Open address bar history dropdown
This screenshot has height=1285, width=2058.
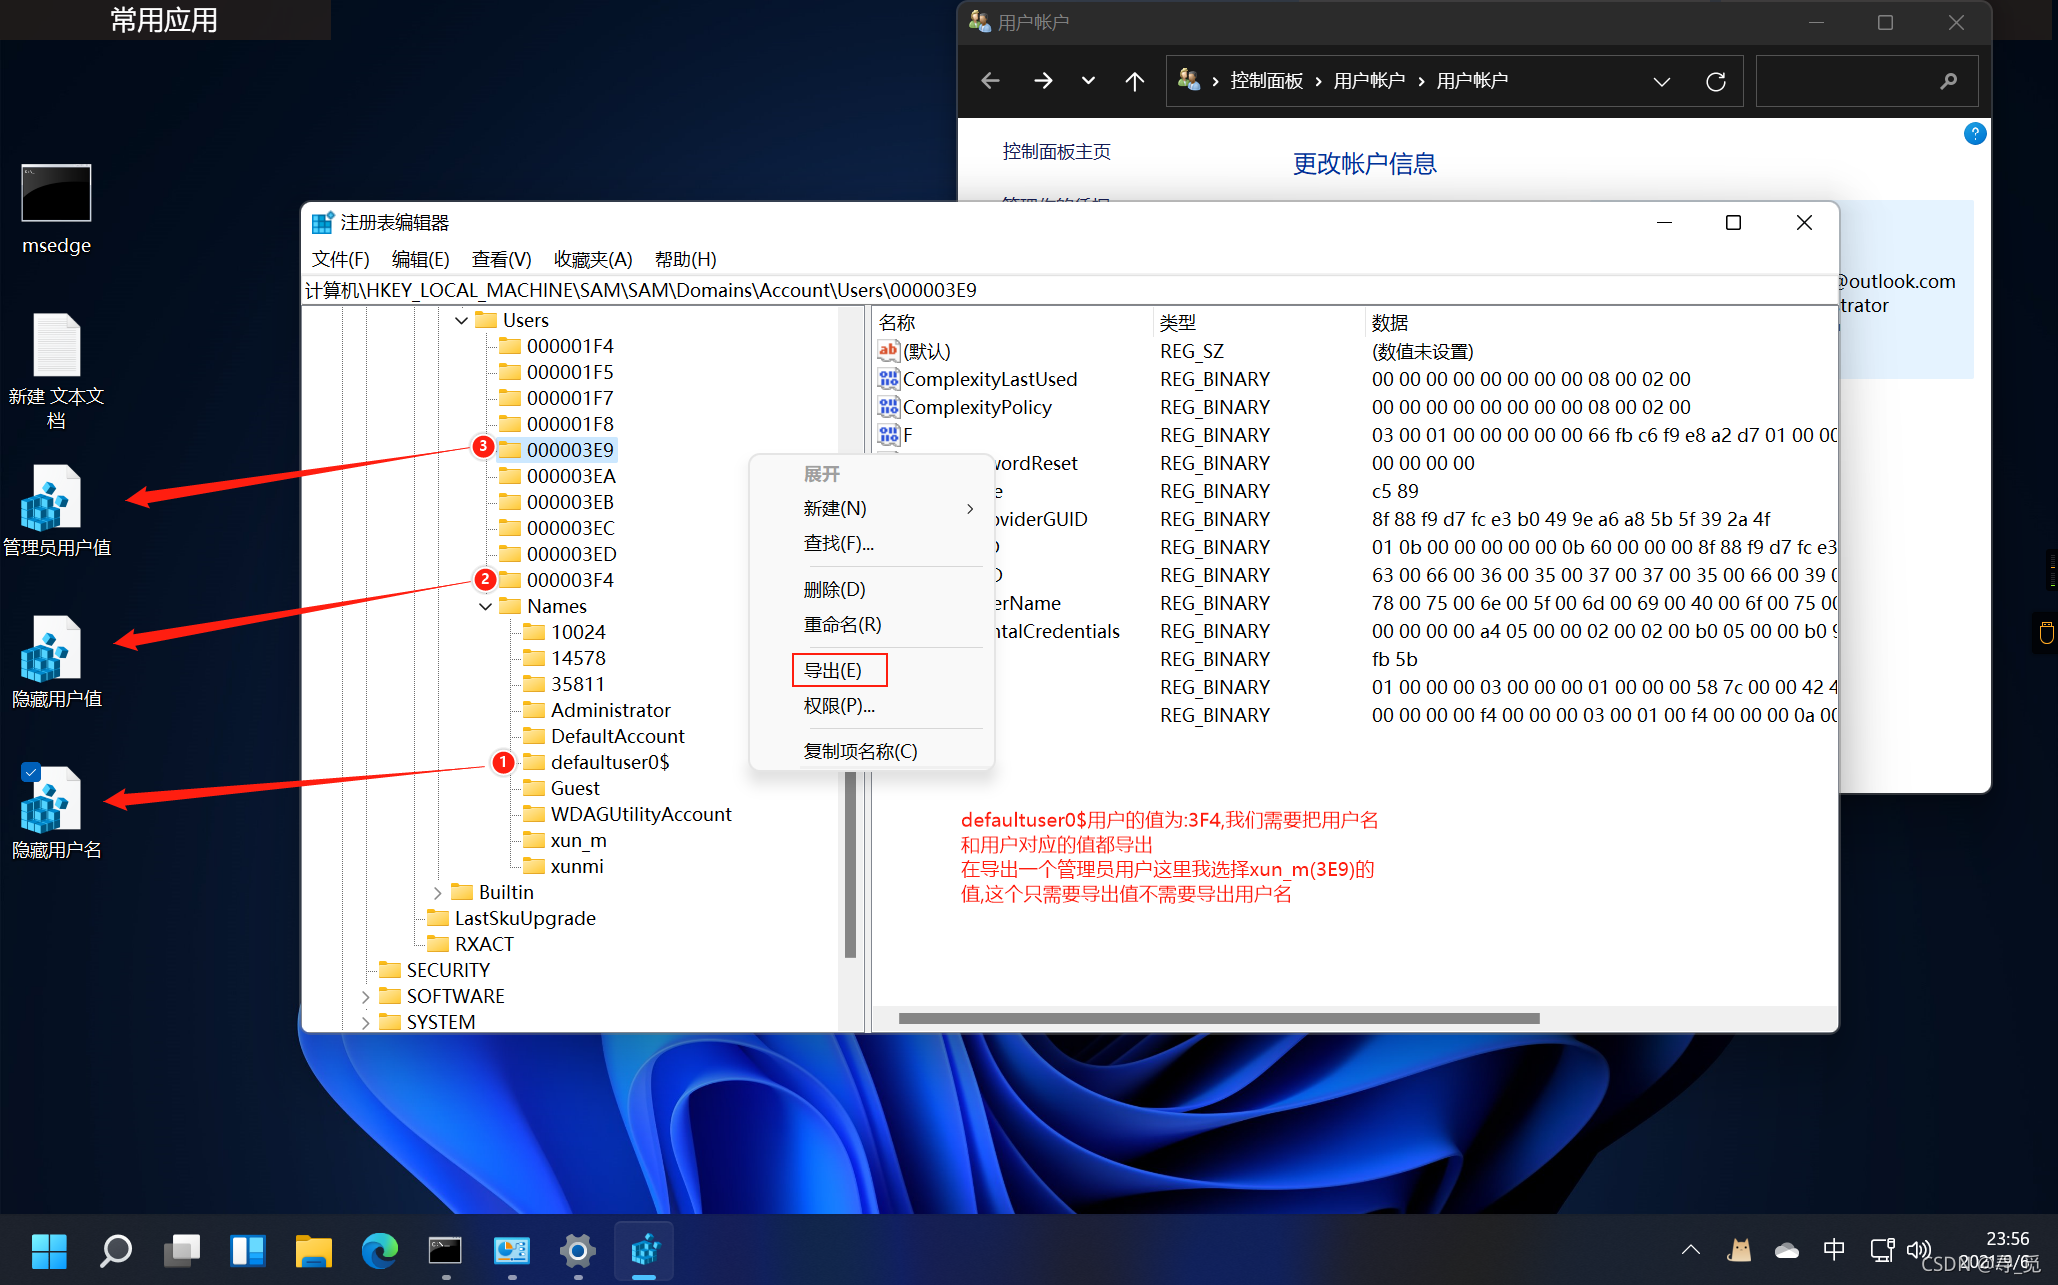(1661, 81)
